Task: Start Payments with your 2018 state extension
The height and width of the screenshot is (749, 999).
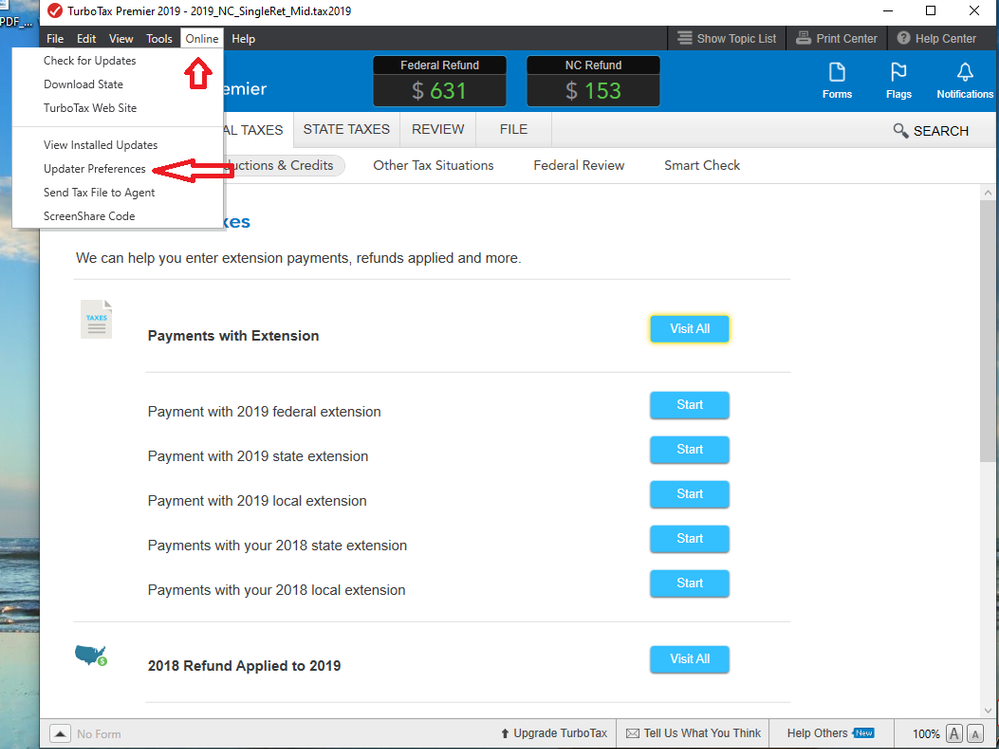Action: point(689,539)
